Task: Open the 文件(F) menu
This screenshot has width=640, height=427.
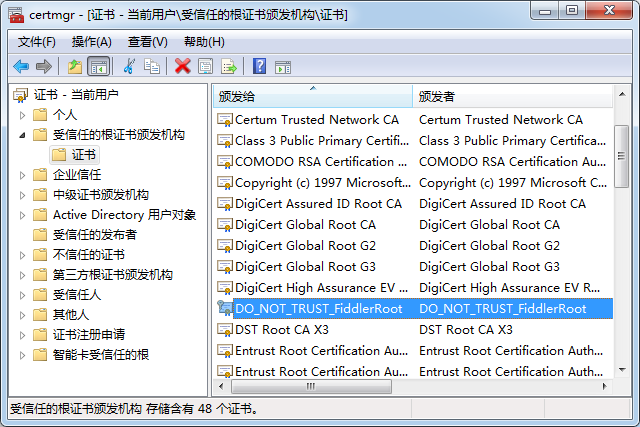Action: tap(37, 41)
